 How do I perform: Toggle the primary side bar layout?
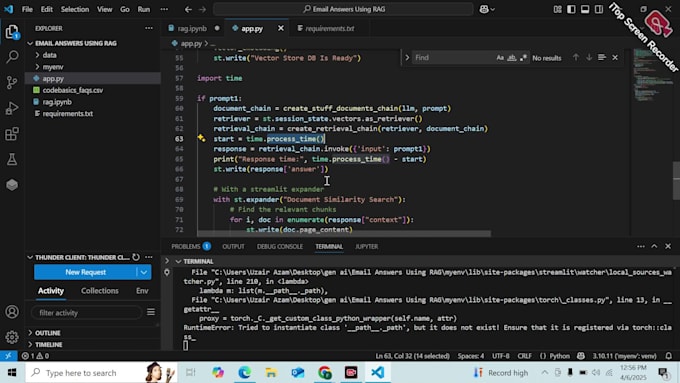571,9
